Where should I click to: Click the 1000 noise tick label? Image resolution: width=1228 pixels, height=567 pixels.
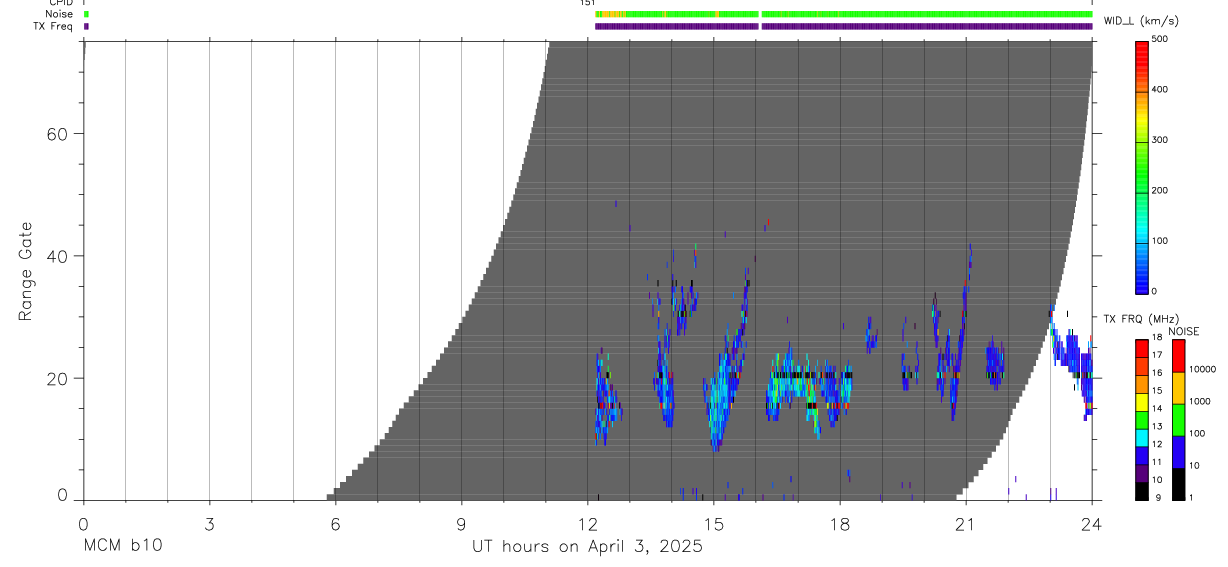click(x=1198, y=402)
